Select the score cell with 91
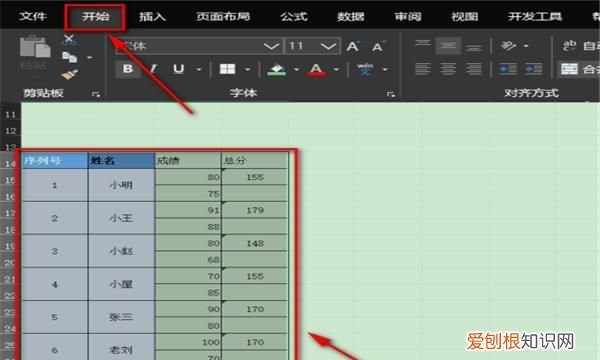600x360 pixels. pyautogui.click(x=188, y=210)
